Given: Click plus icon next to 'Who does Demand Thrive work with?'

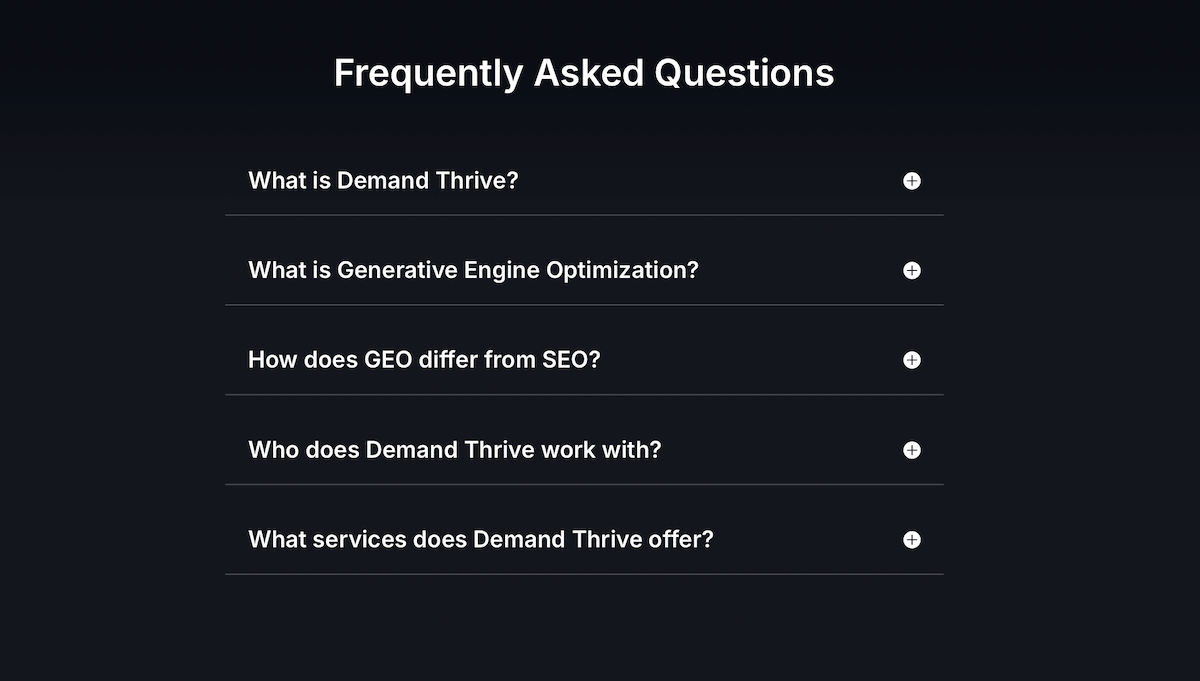Looking at the screenshot, I should 912,450.
